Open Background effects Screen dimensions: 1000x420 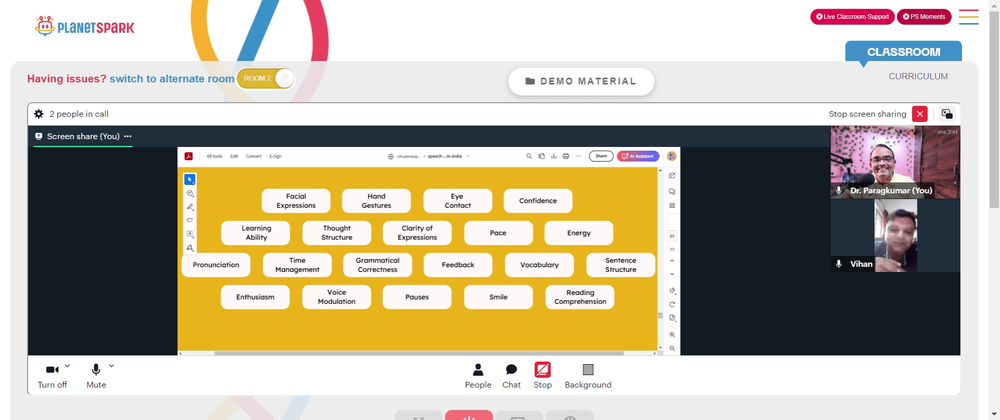(588, 376)
